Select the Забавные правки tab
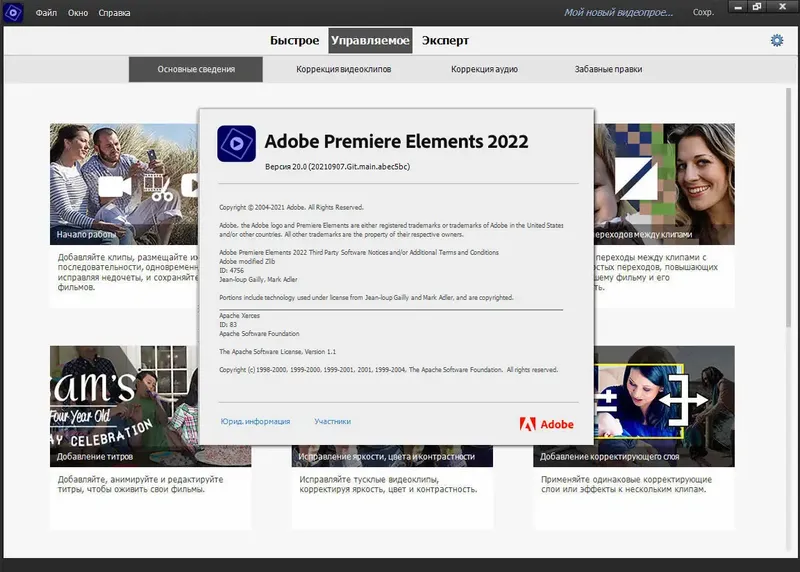The height and width of the screenshot is (572, 800). click(x=608, y=69)
